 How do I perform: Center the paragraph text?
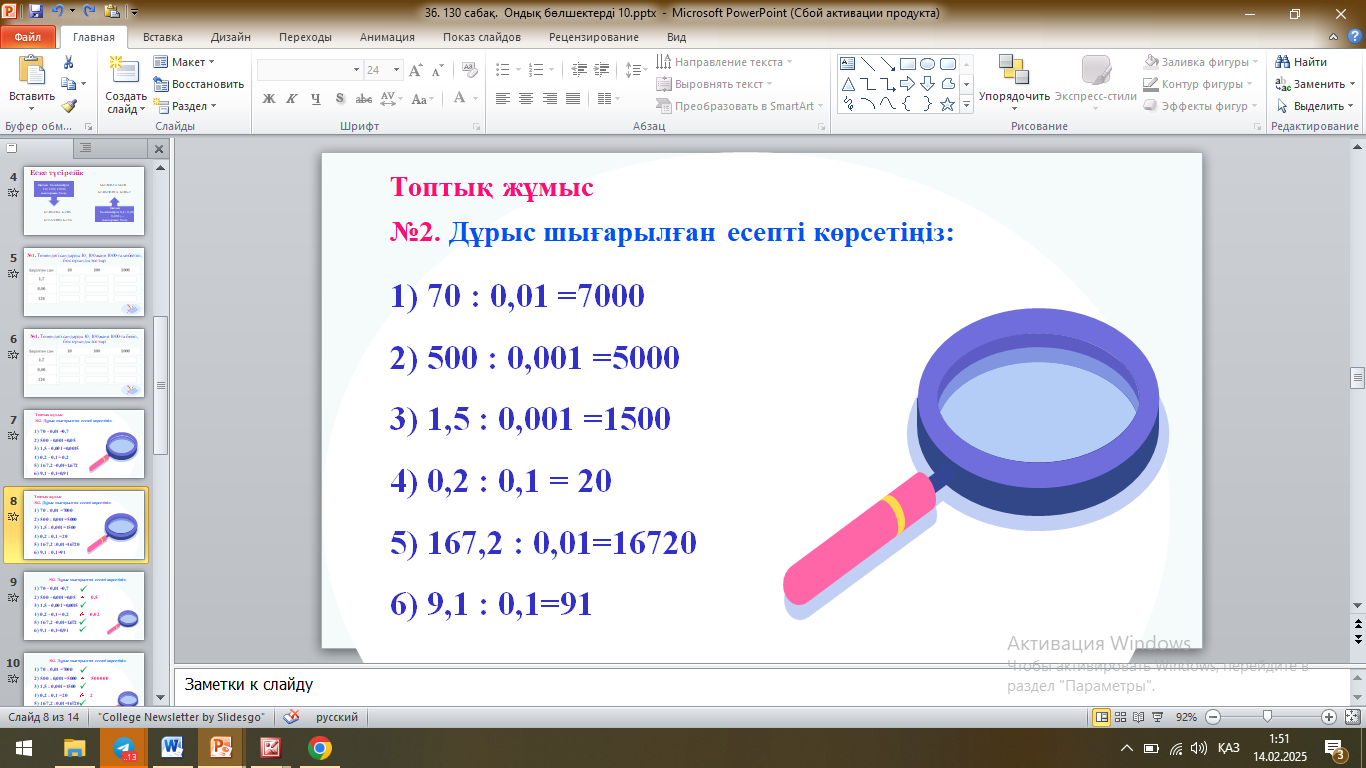click(527, 99)
